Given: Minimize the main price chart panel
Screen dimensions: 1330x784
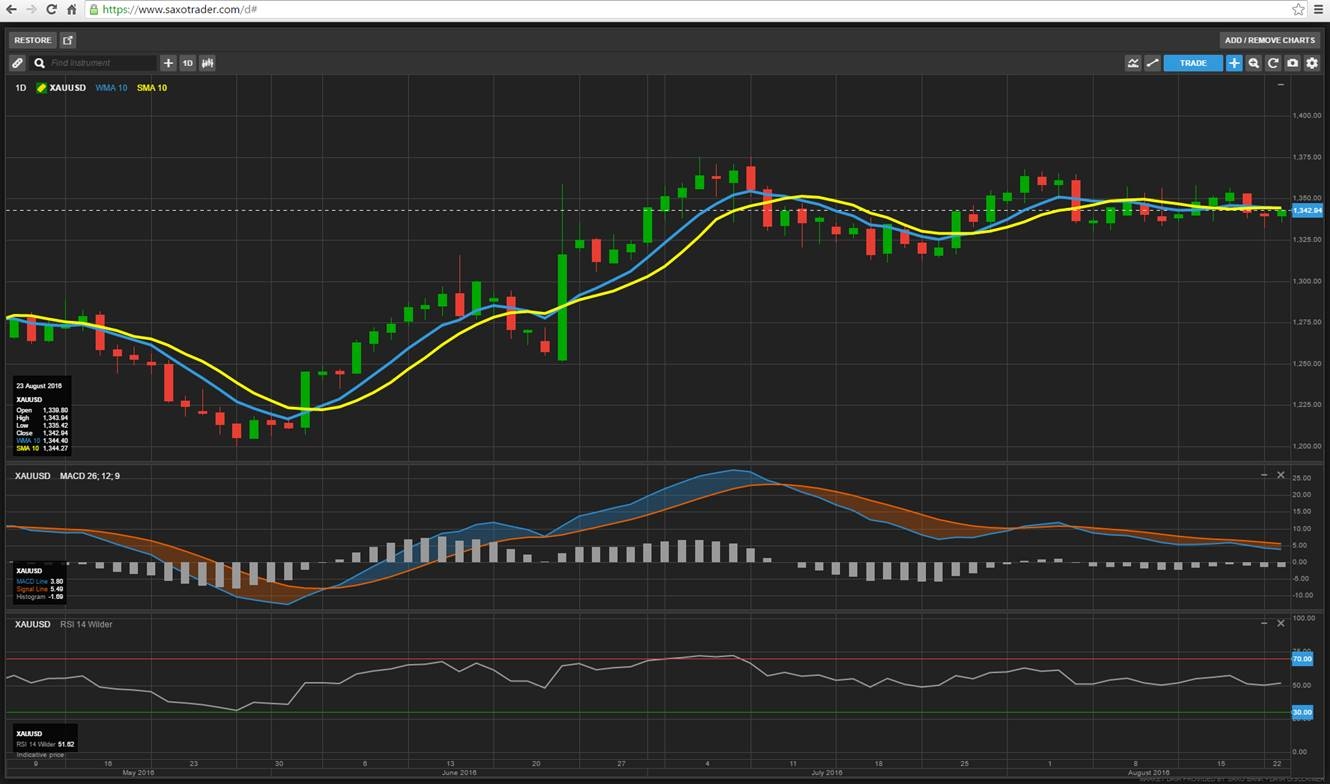Looking at the screenshot, I should pyautogui.click(x=1281, y=85).
